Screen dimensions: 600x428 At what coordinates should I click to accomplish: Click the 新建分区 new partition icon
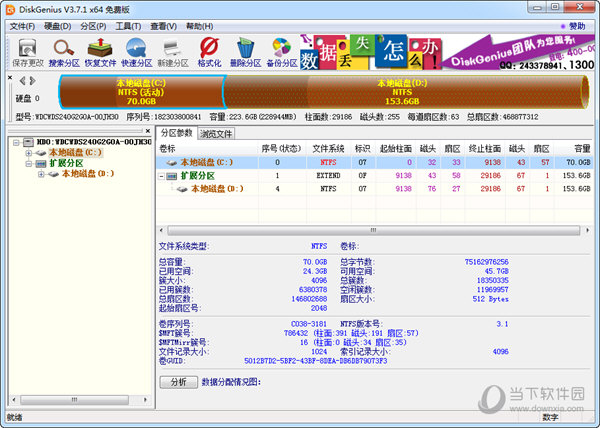coord(173,53)
